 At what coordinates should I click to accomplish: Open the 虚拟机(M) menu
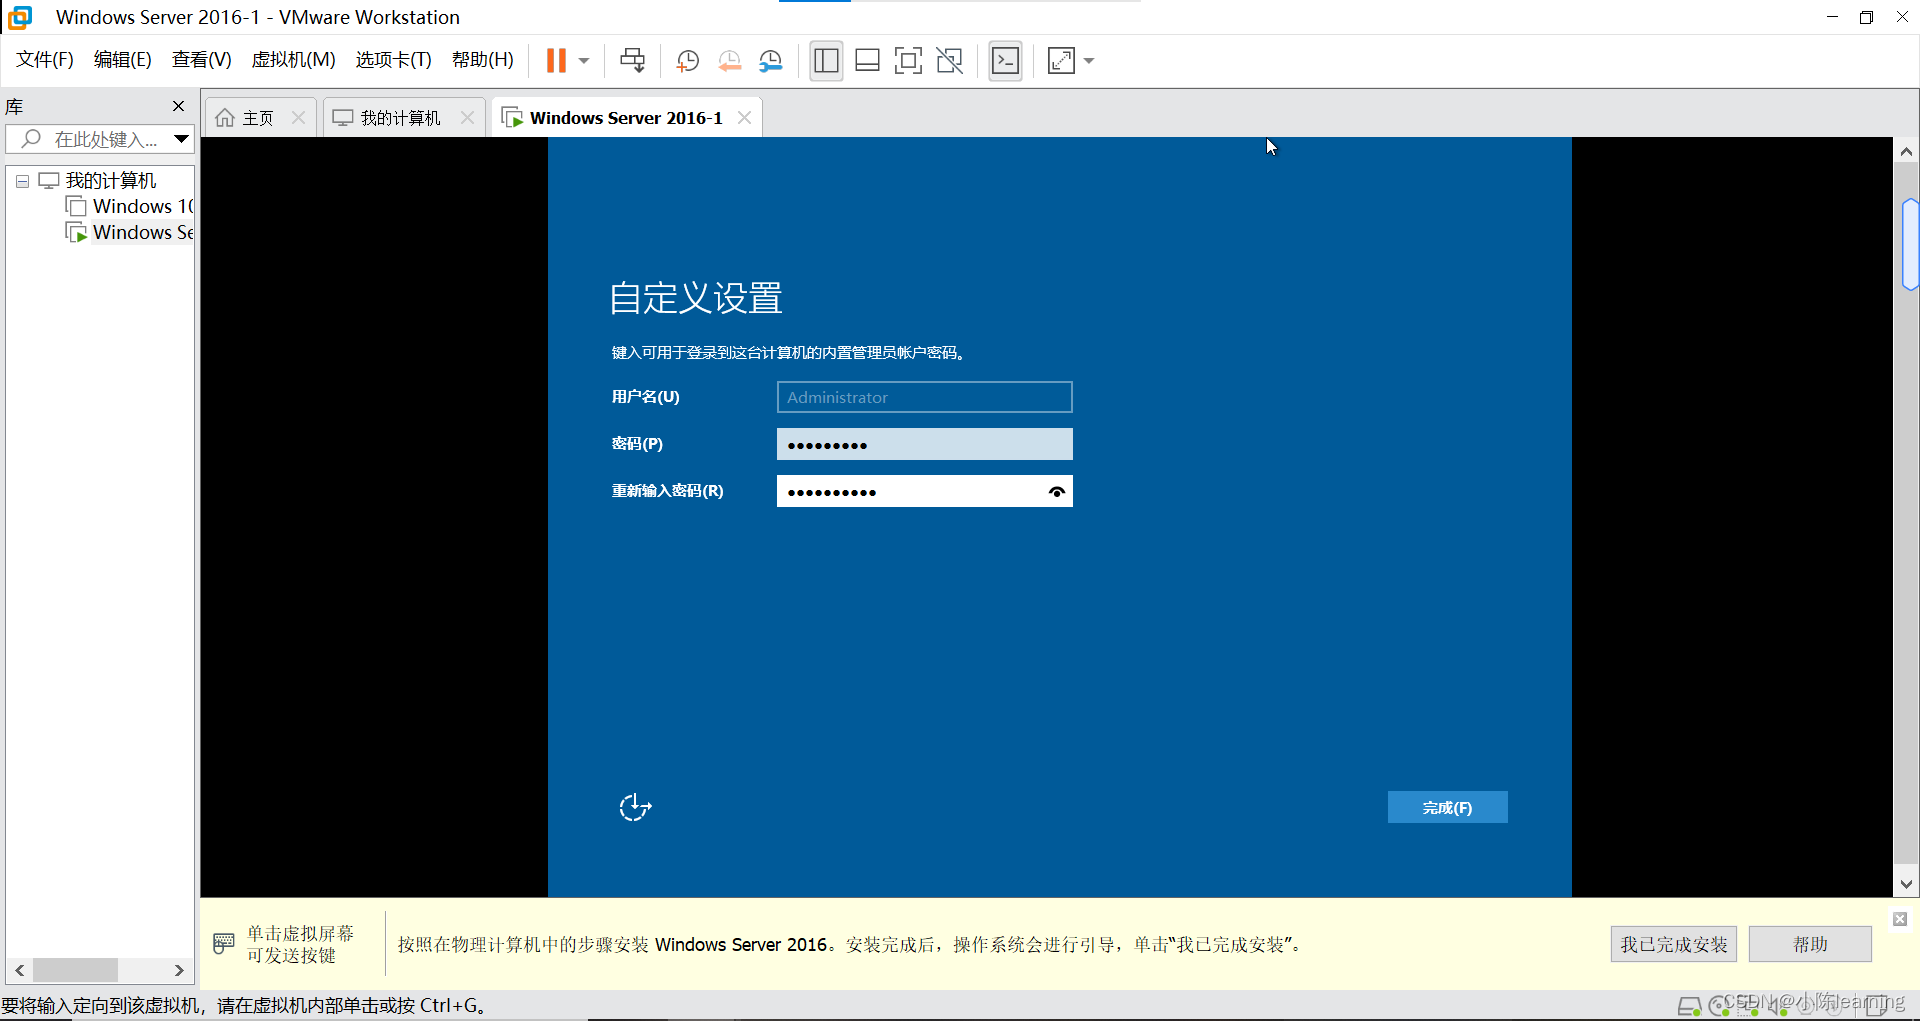293,60
